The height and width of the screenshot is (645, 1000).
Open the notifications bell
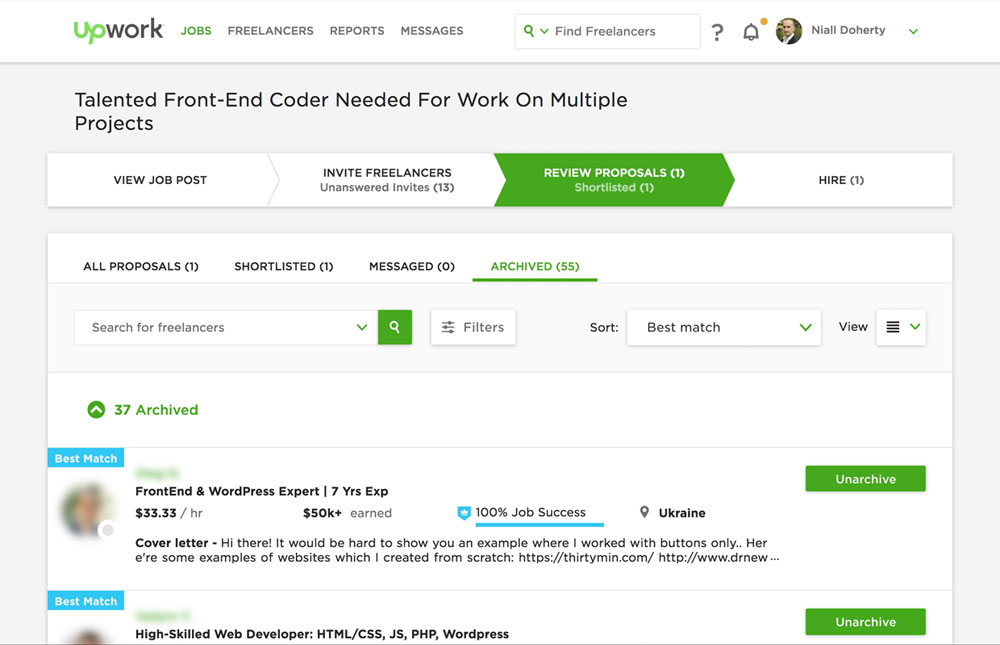751,32
